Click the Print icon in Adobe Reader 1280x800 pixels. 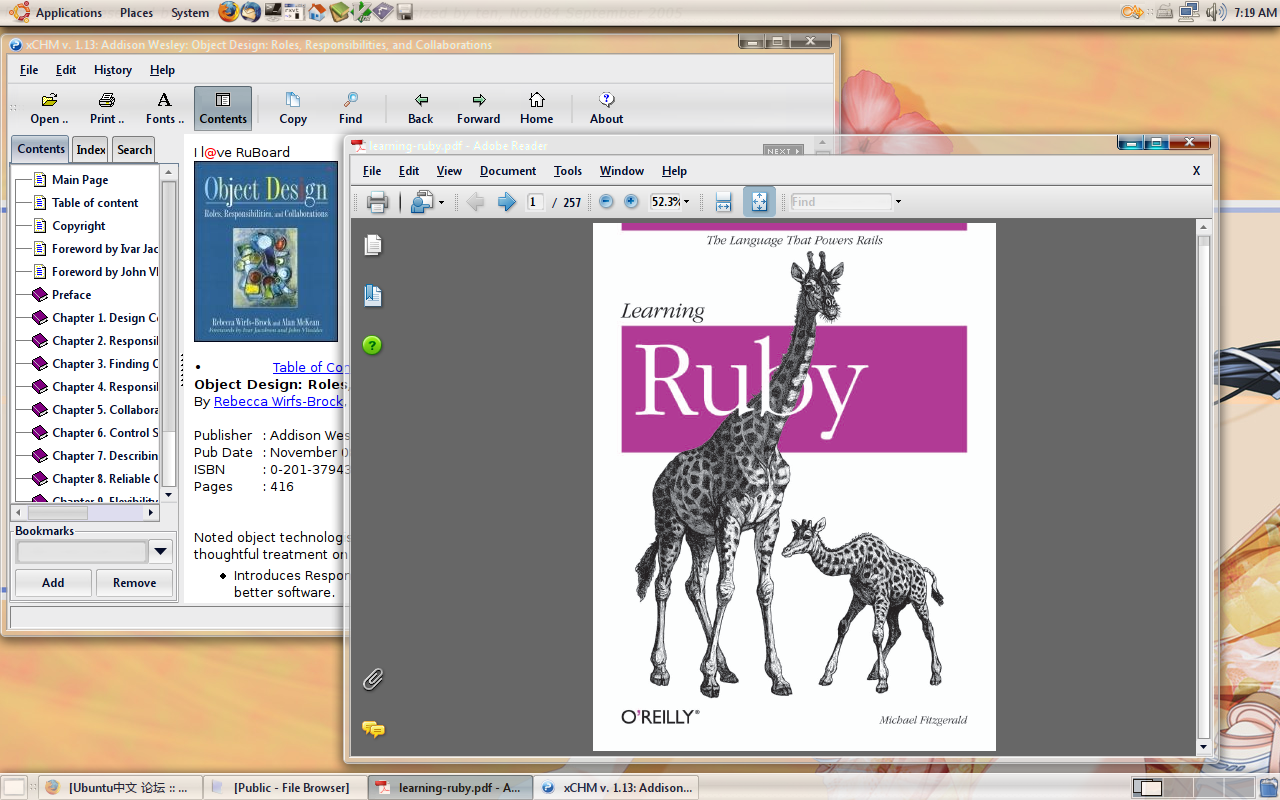pyautogui.click(x=377, y=202)
